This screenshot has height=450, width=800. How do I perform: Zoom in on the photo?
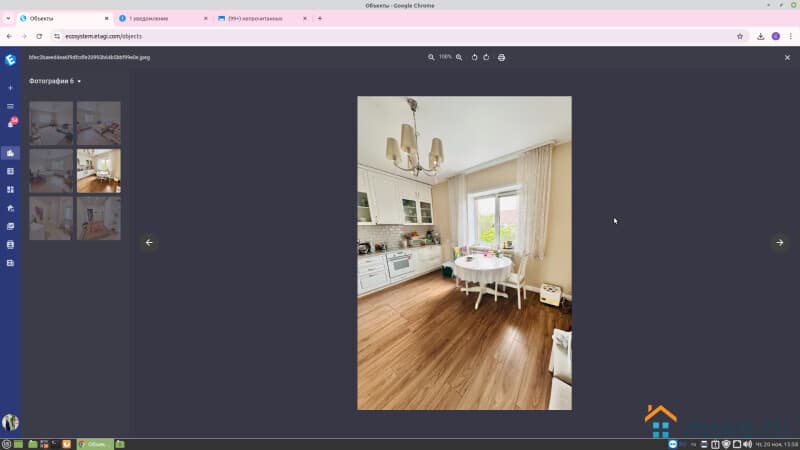459,57
